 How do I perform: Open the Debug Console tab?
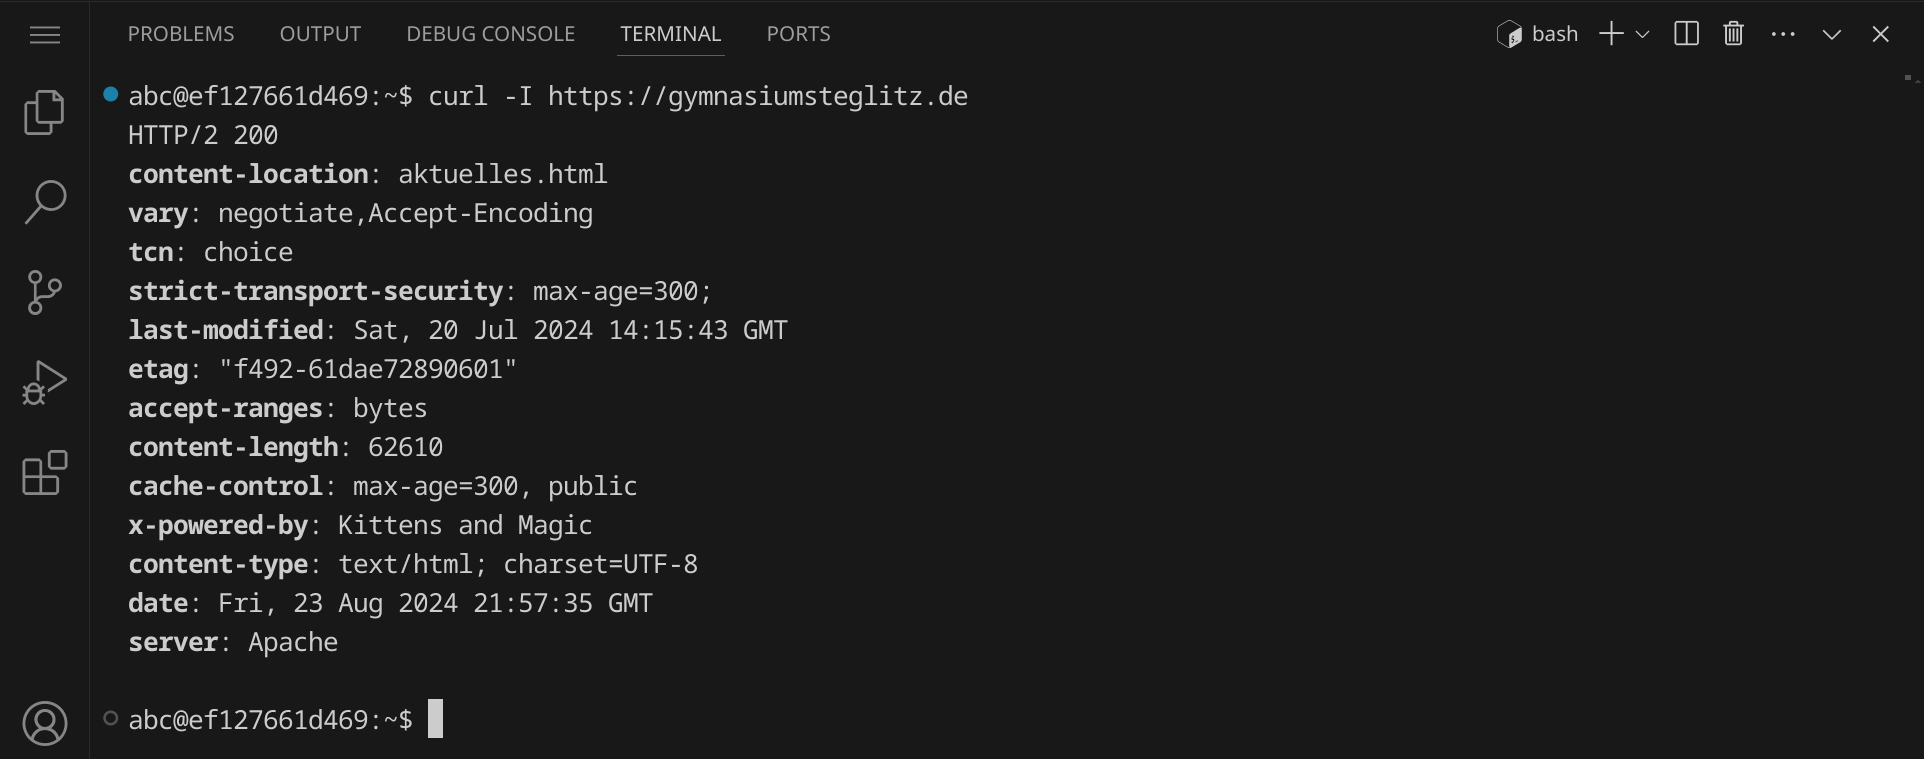tap(490, 34)
